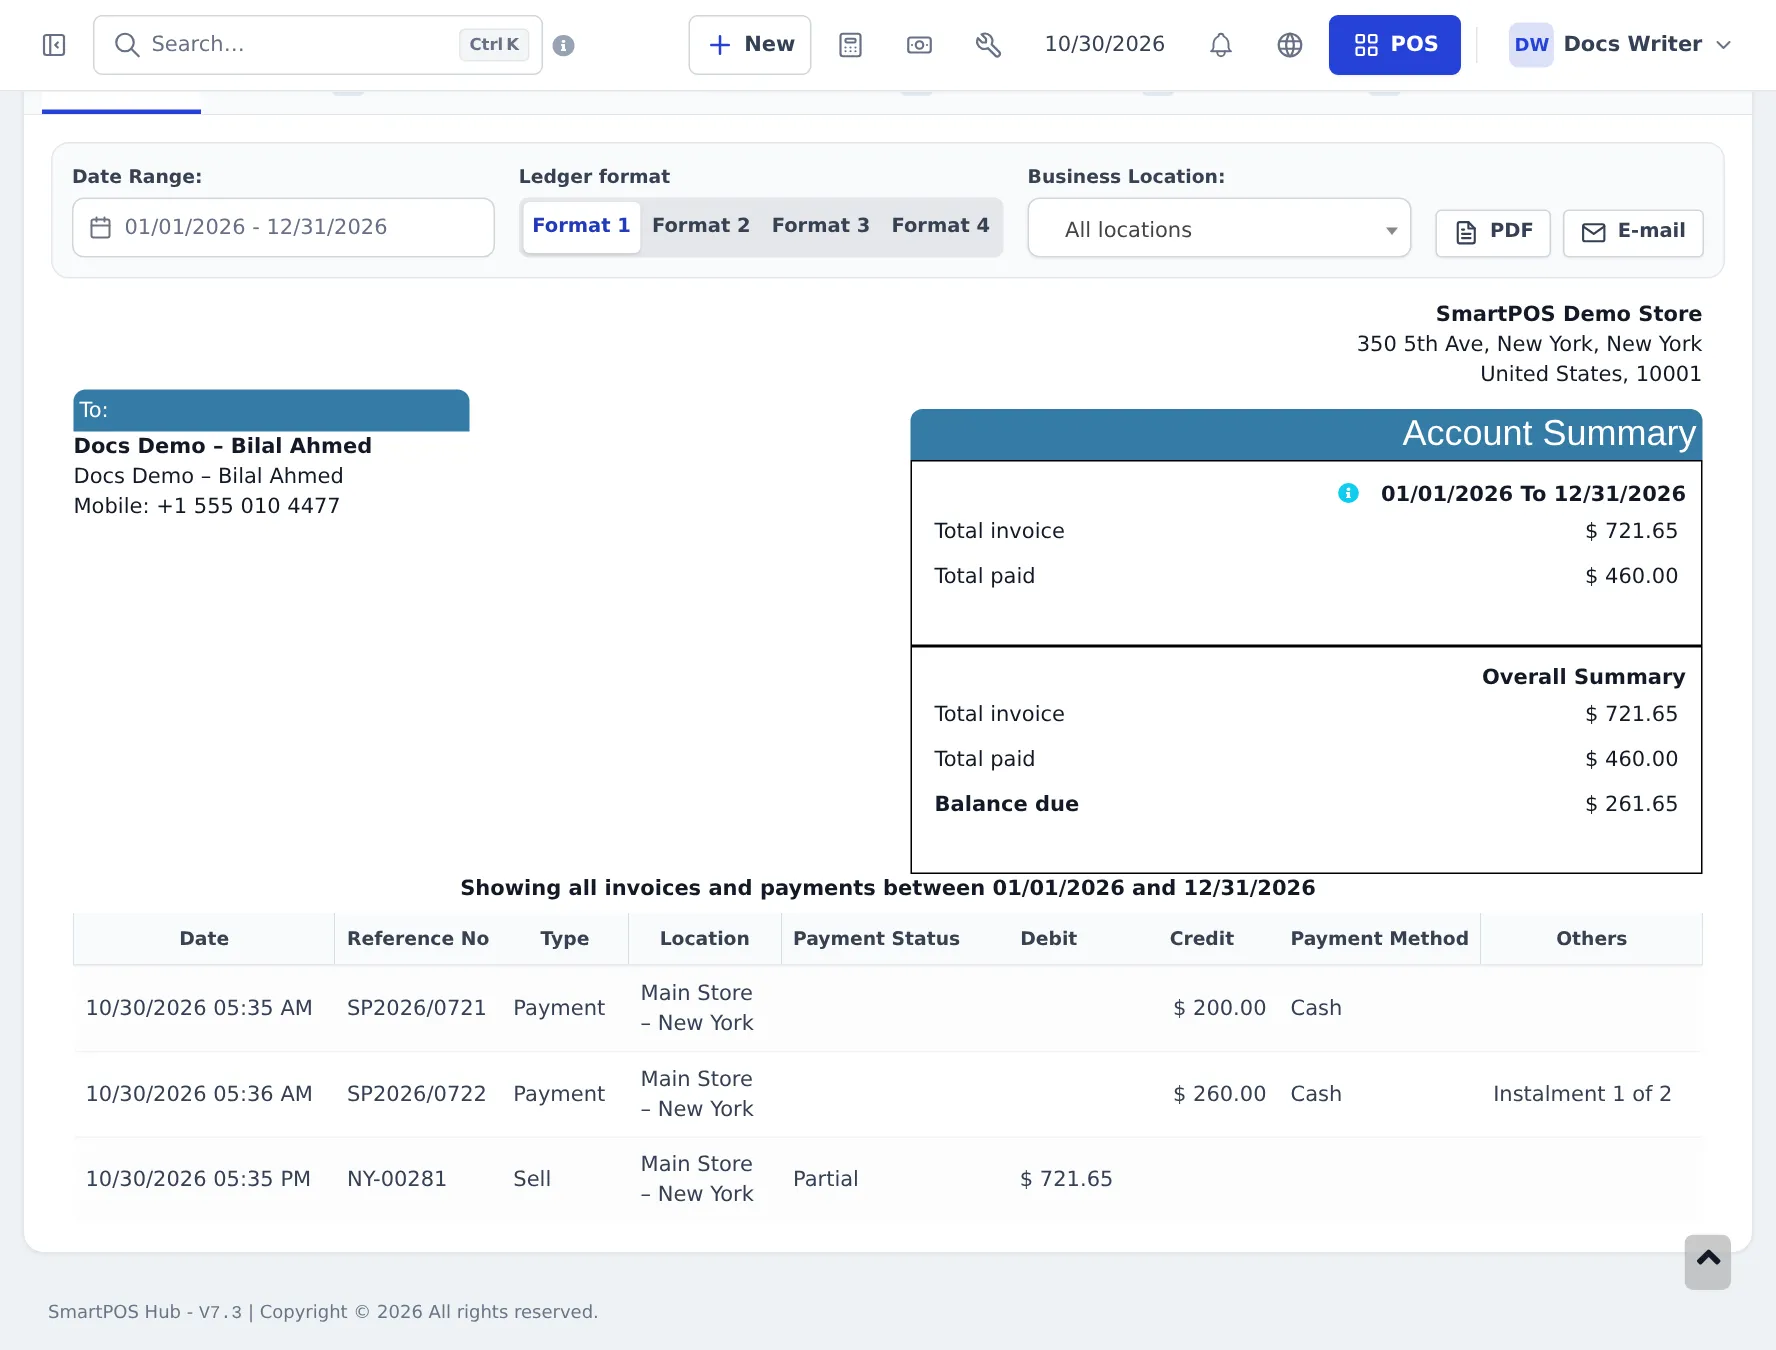Image resolution: width=1776 pixels, height=1350 pixels.
Task: Click the Others column header
Action: (x=1591, y=939)
